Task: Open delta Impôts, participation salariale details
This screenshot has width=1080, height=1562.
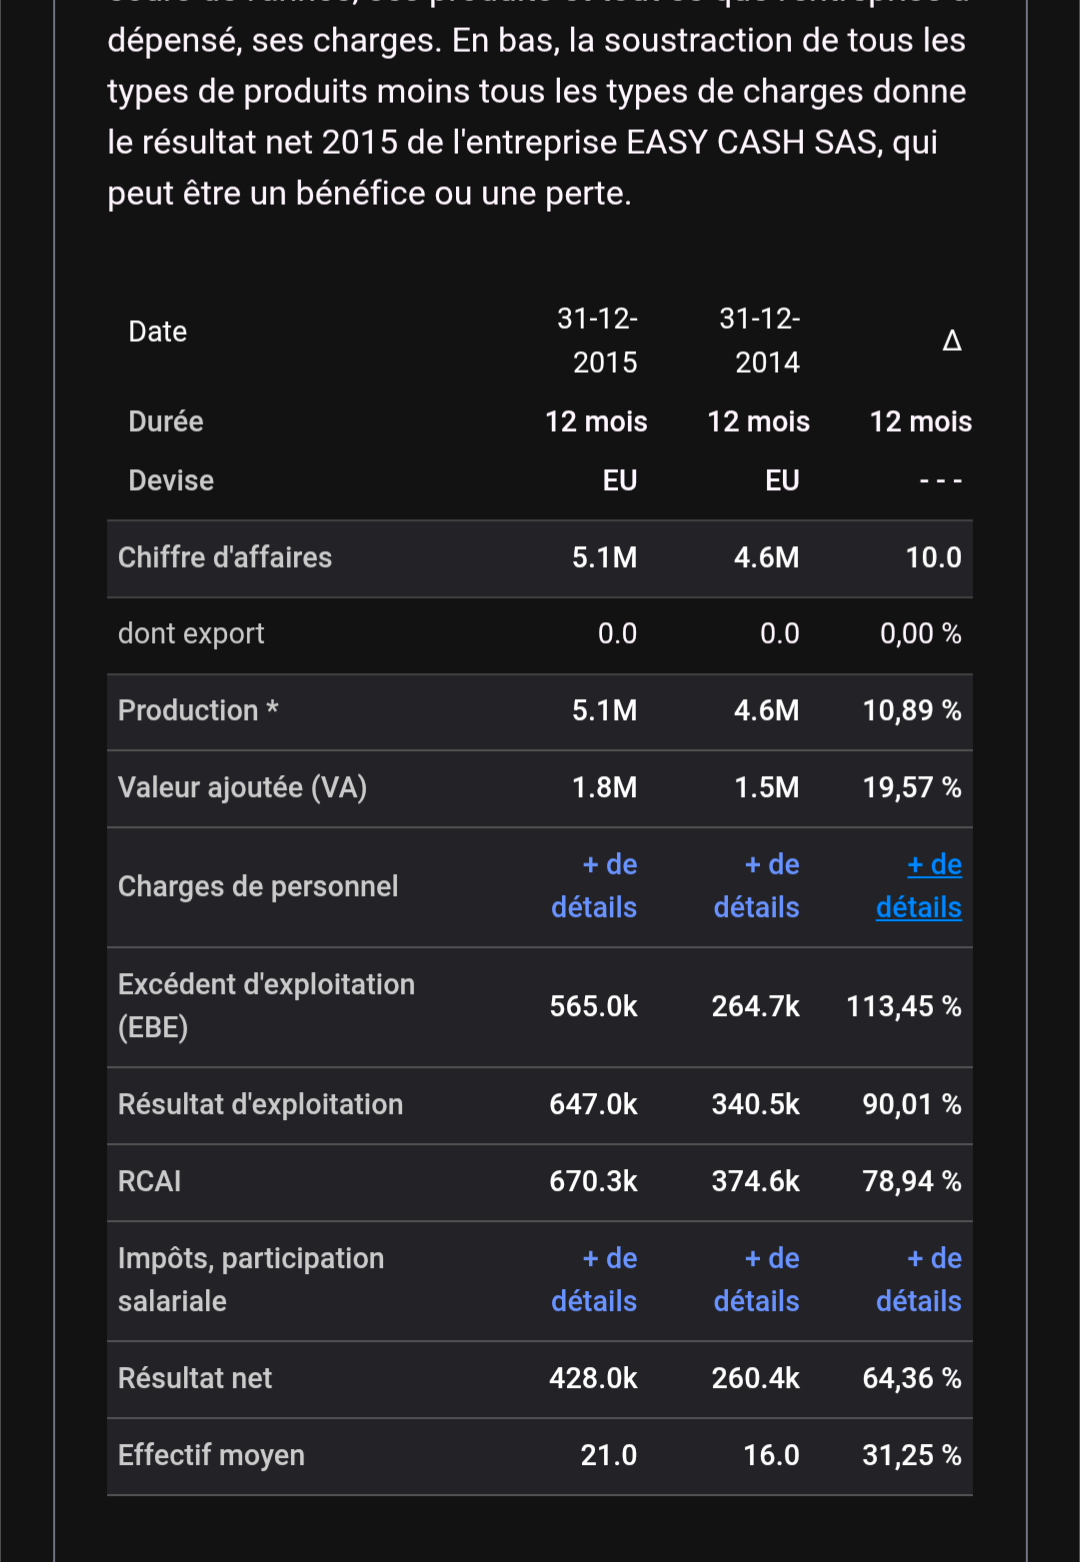Action: [919, 1280]
